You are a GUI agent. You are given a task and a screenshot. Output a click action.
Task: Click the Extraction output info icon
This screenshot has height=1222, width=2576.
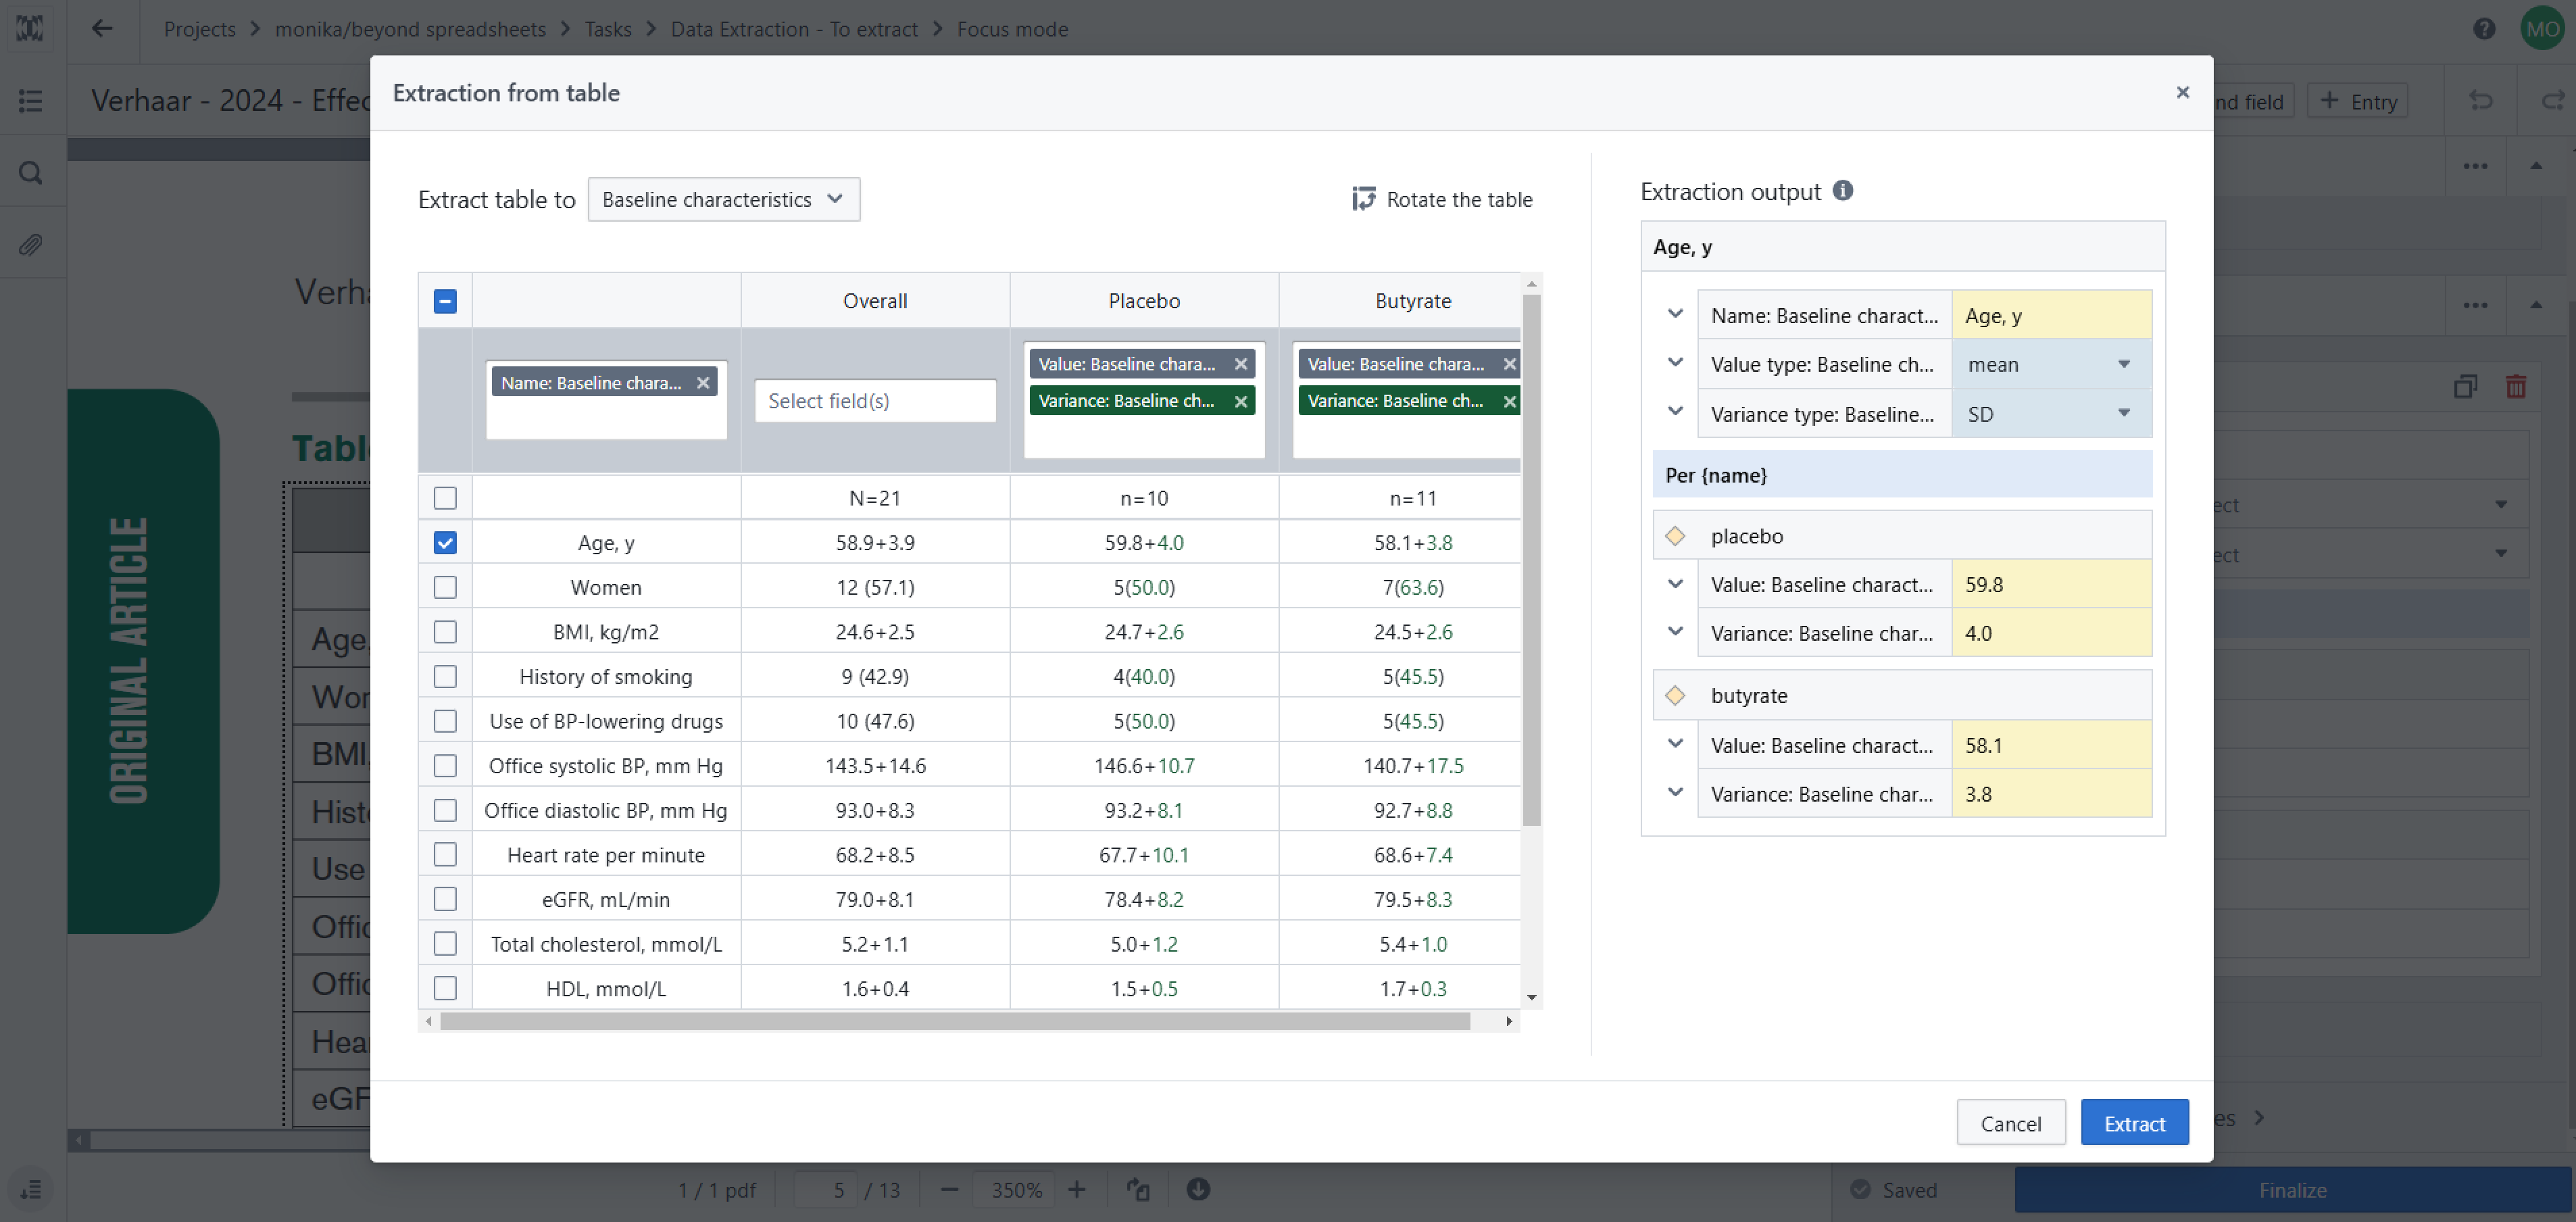tap(1843, 191)
